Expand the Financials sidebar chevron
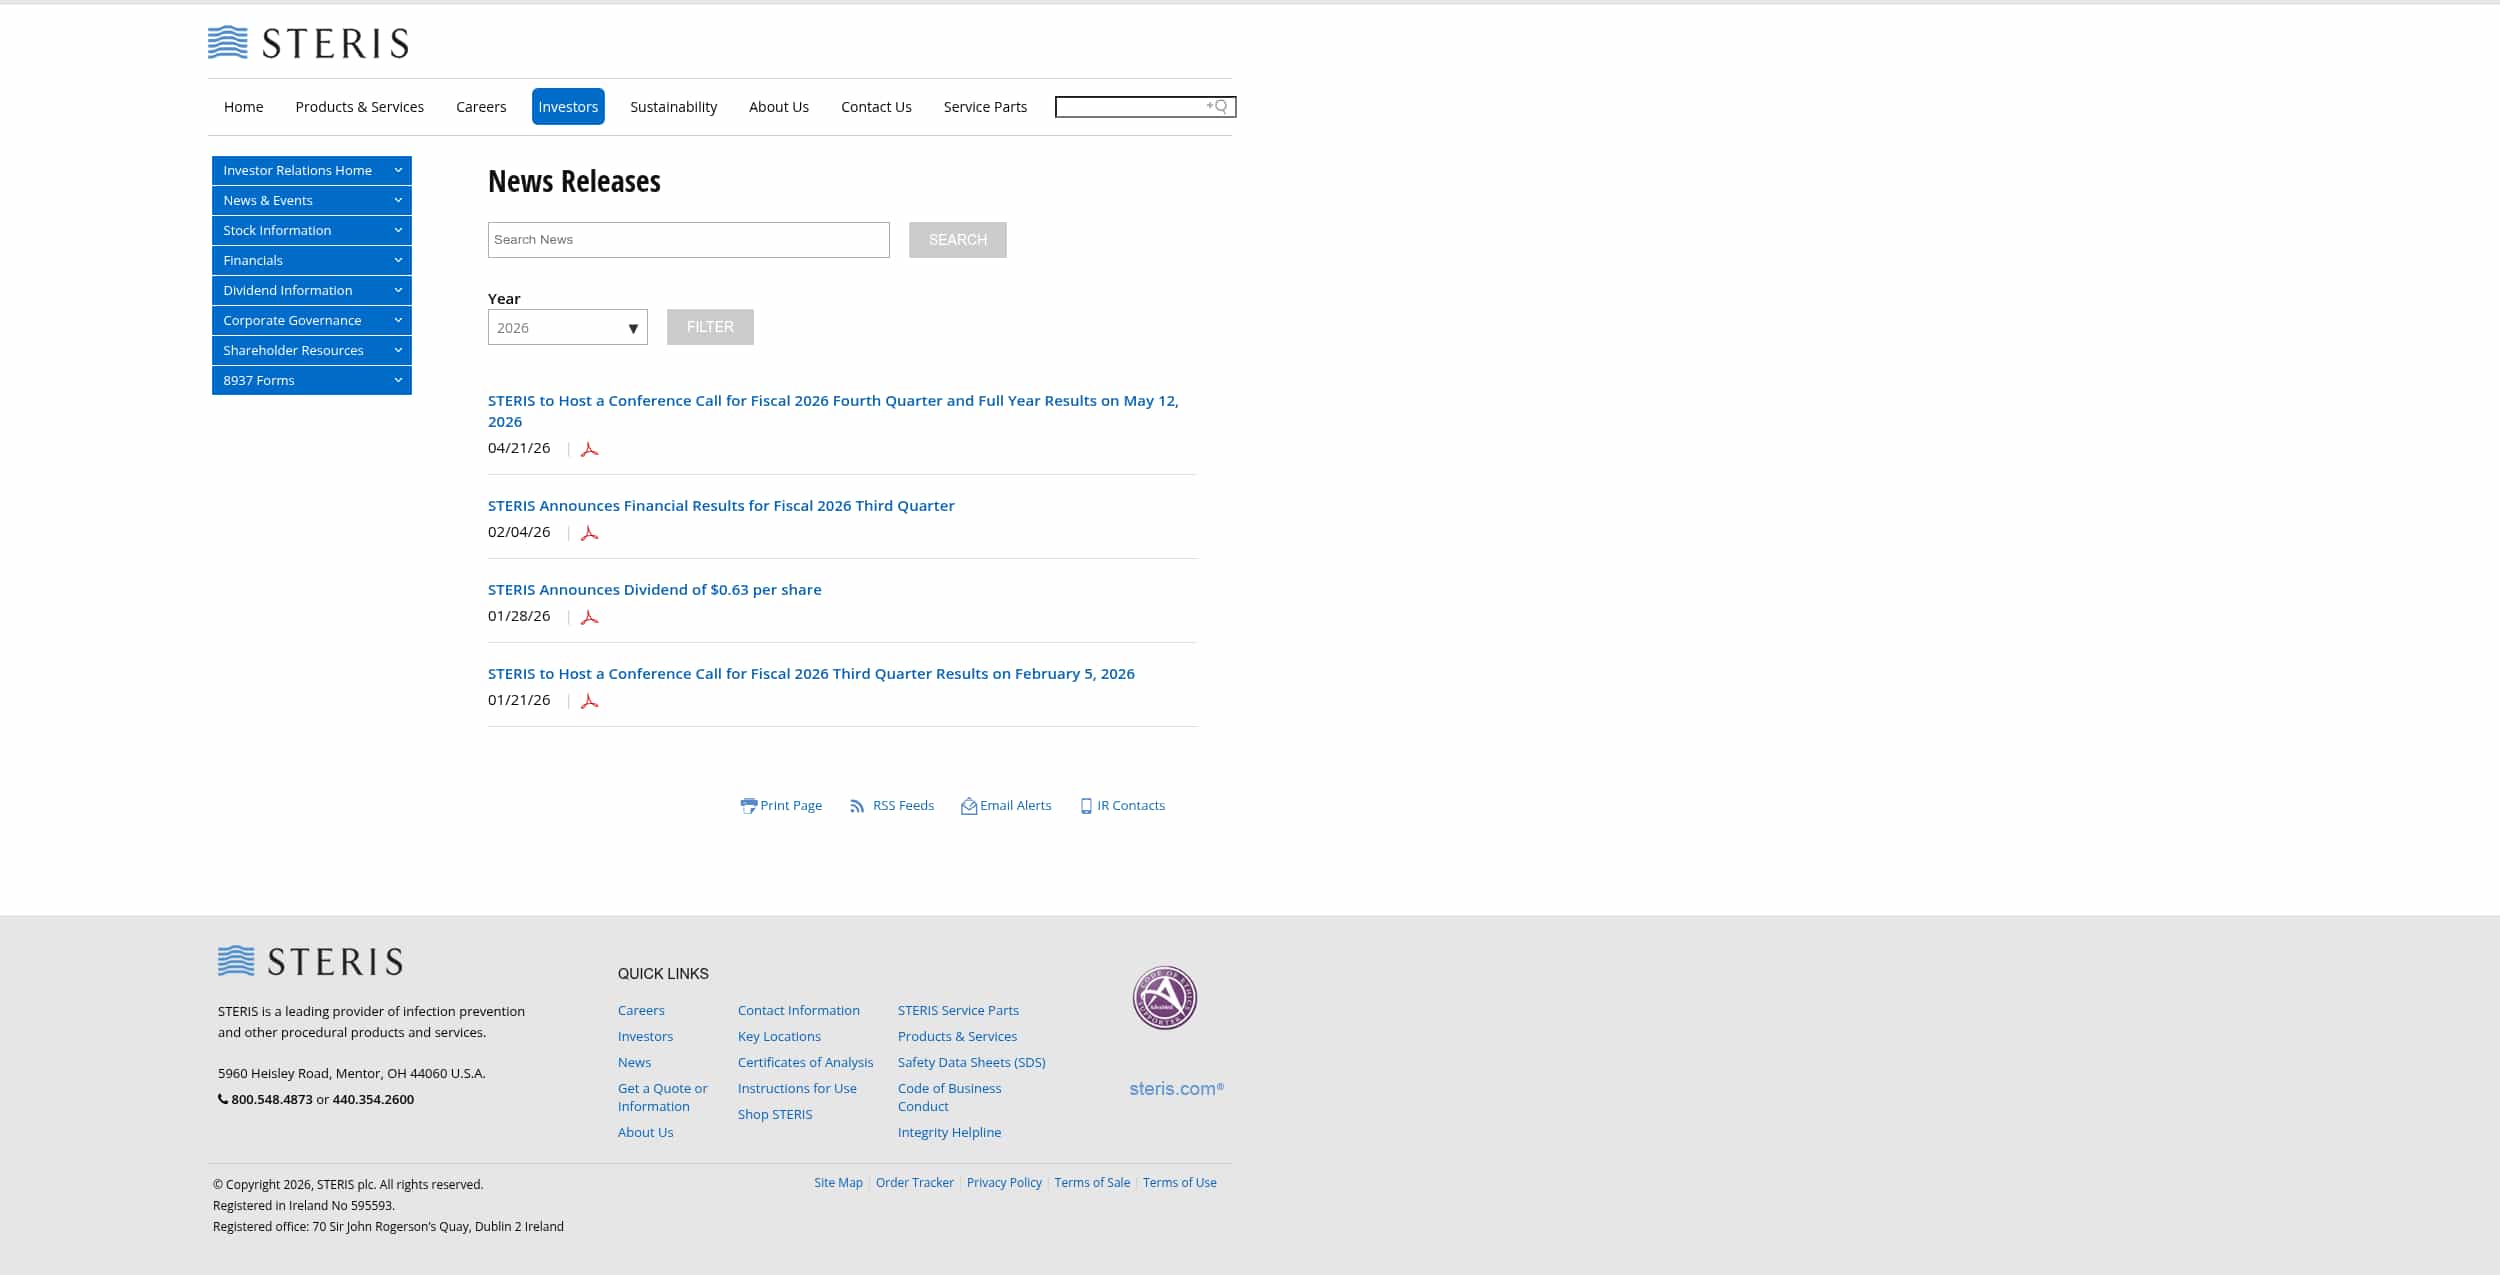The width and height of the screenshot is (2500, 1275). tap(398, 260)
